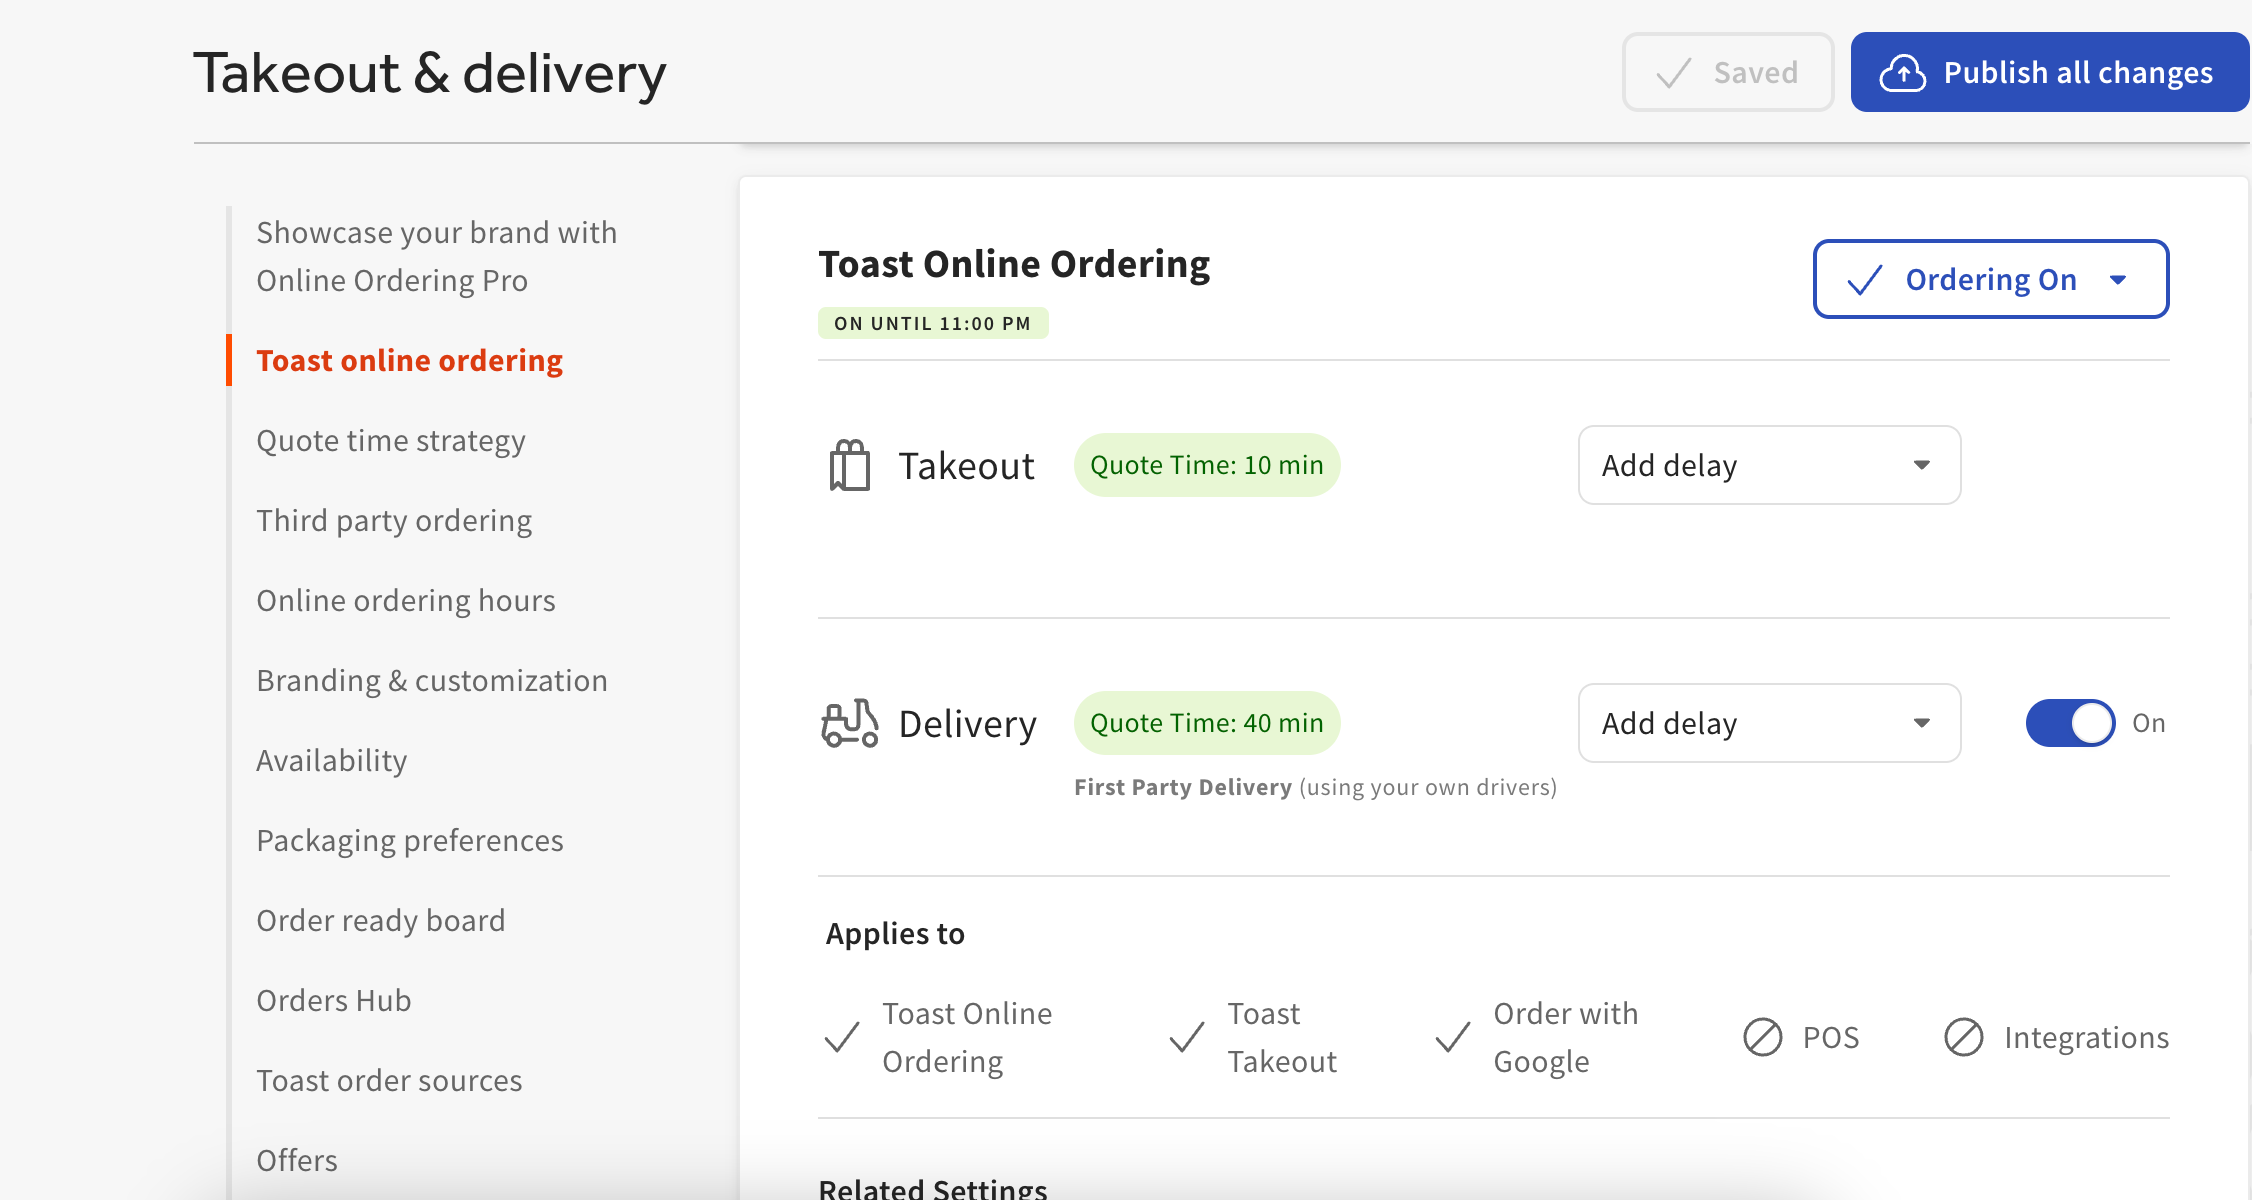Open Branding & customization settings
2252x1200 pixels.
[x=431, y=680]
